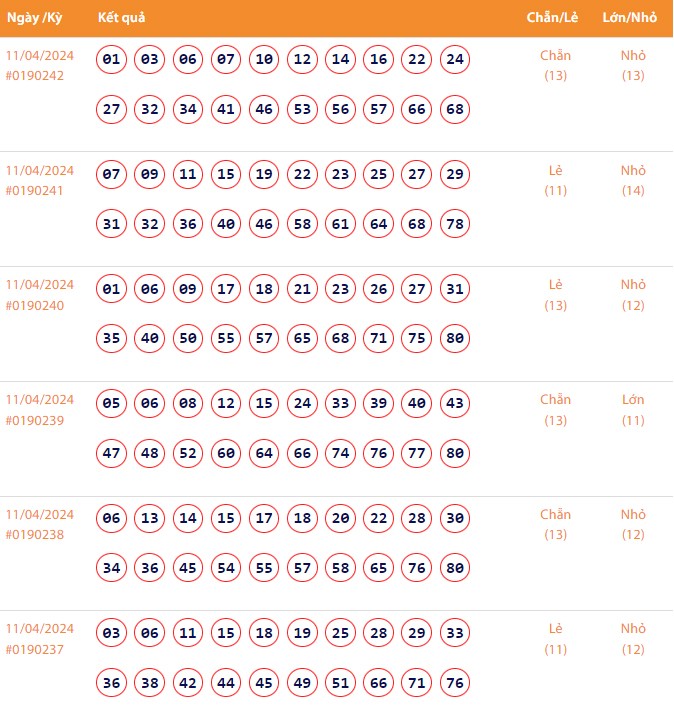Click the "Ngày /Kỳ" column header
Screen dimensions: 674x713
pos(35,19)
